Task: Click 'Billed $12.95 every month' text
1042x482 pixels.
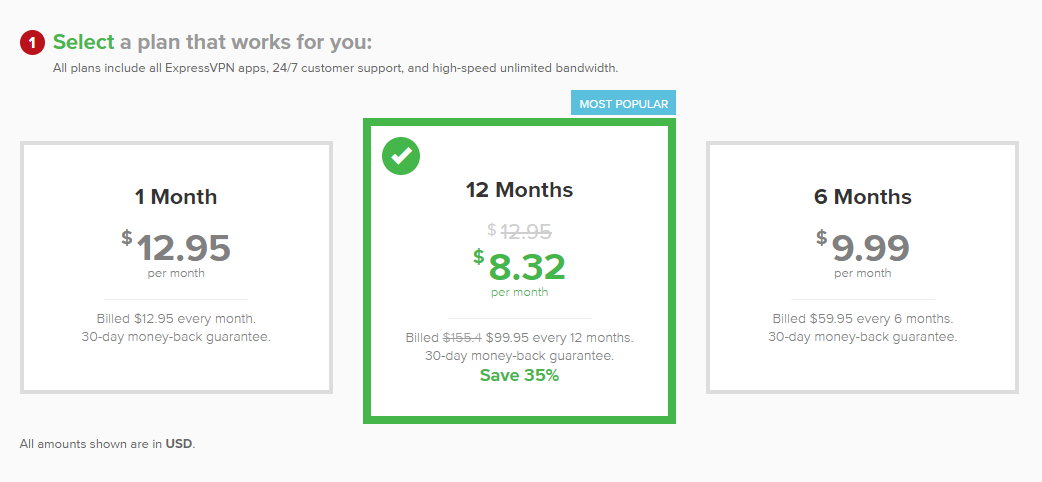Action: tap(176, 318)
